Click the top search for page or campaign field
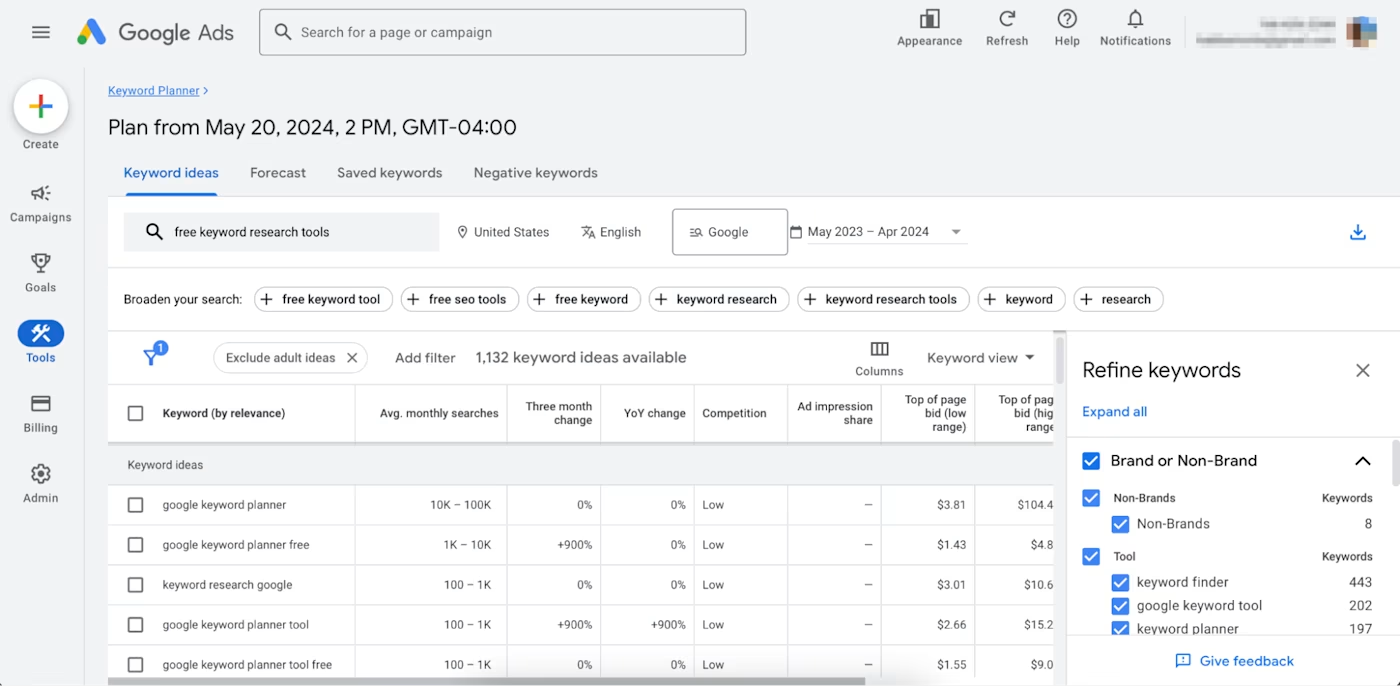Viewport: 1400px width, 686px height. point(502,32)
